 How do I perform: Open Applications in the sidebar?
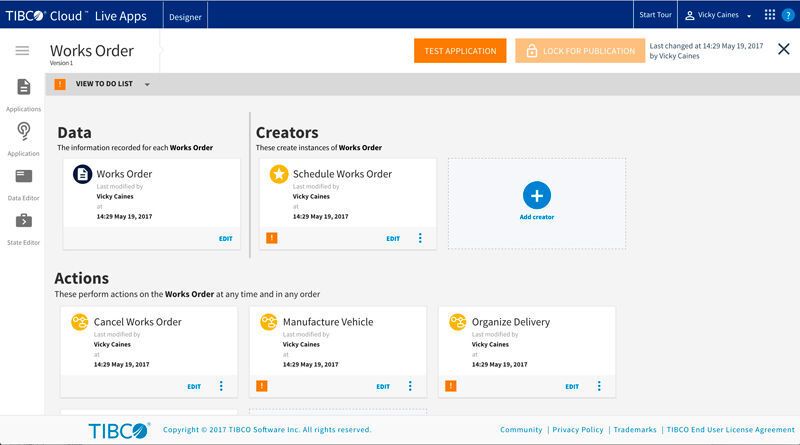[x=23, y=95]
